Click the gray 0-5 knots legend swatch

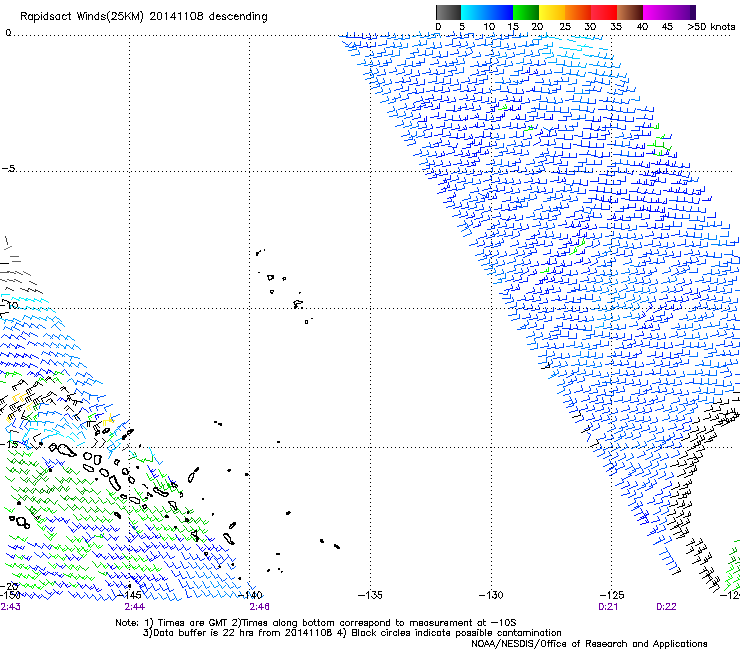point(448,12)
